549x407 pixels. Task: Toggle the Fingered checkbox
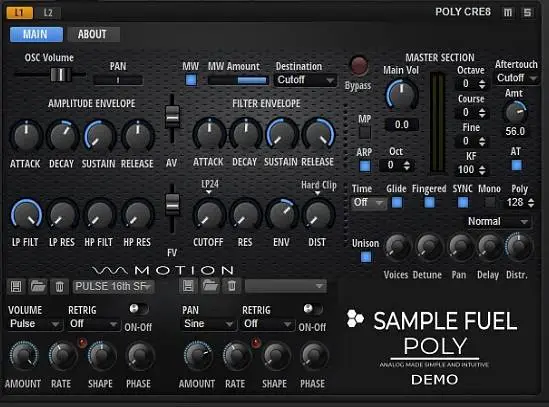pos(430,202)
